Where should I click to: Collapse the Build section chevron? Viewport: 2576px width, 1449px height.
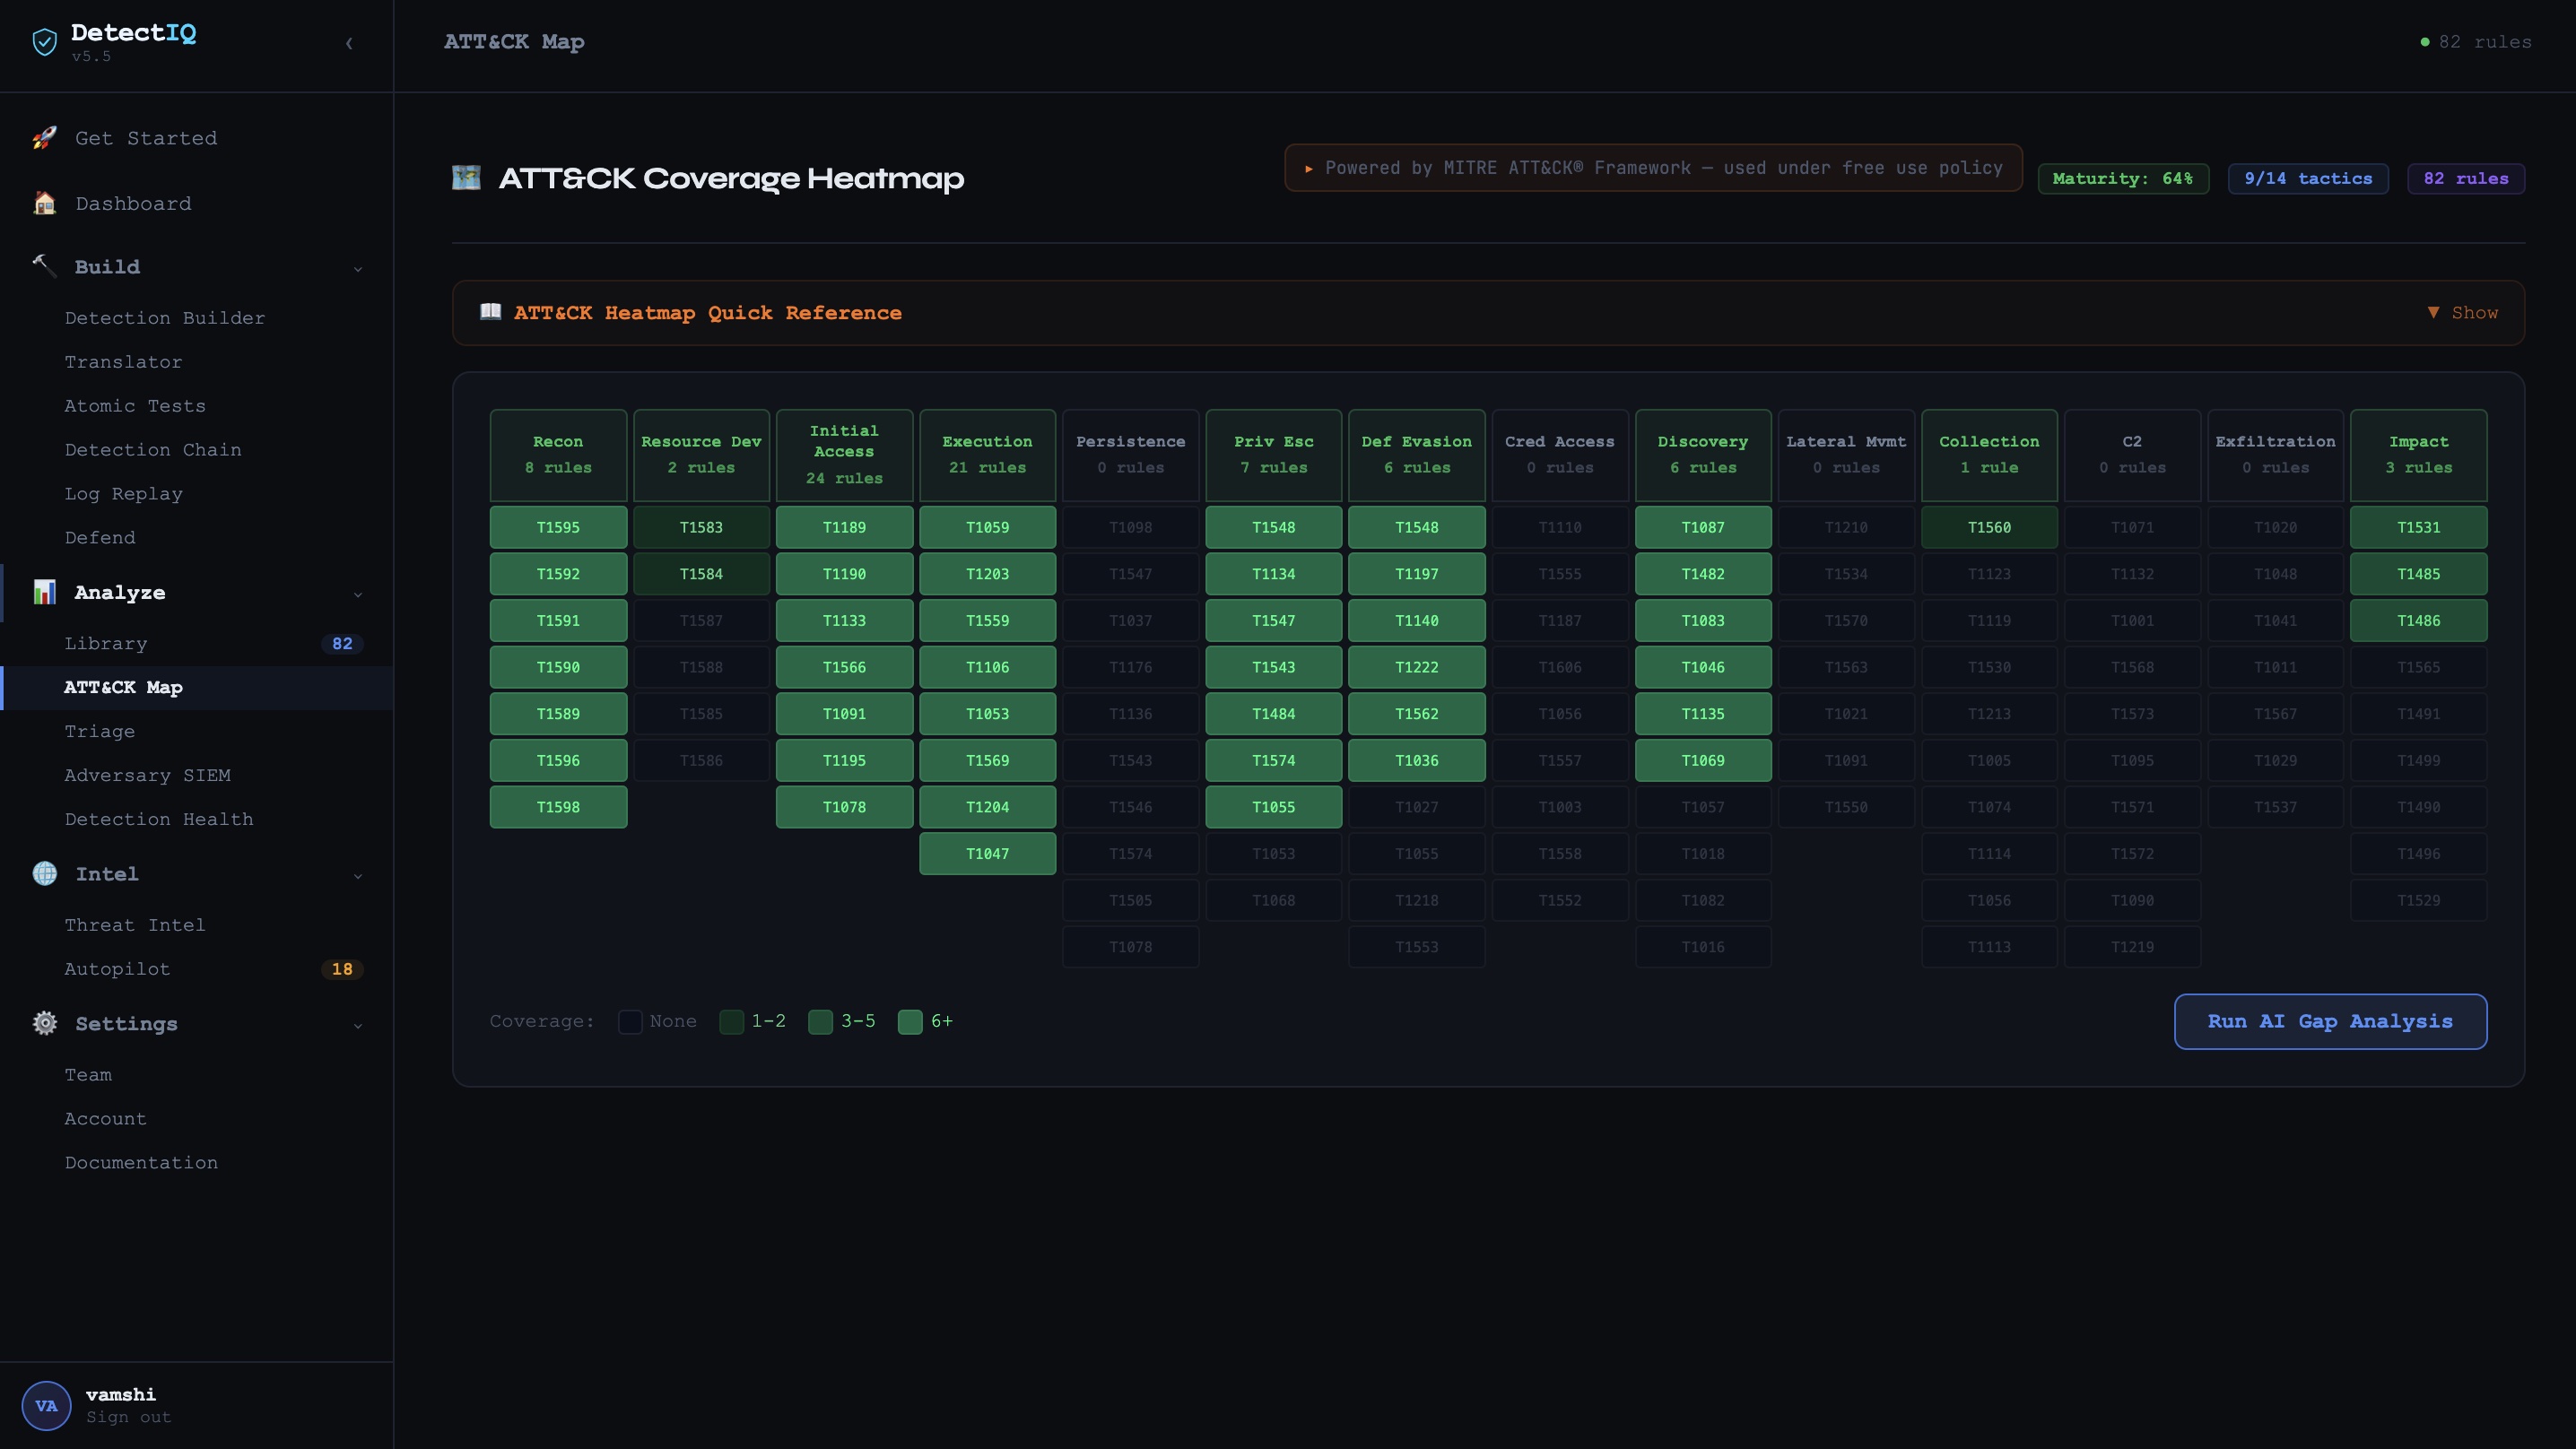358,268
